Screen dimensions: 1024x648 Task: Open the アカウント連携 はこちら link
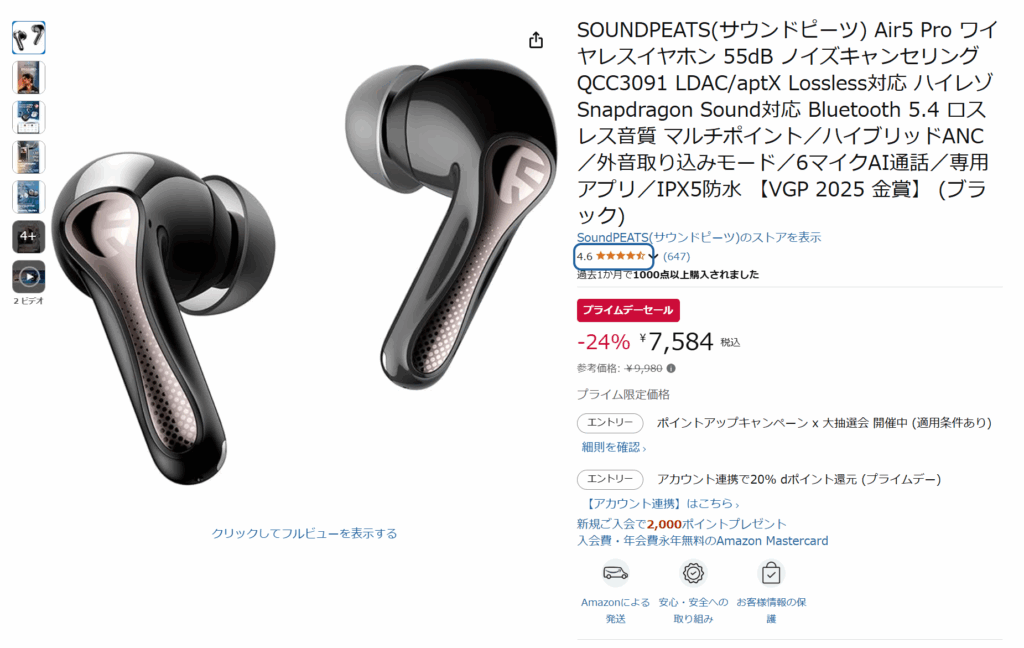click(661, 504)
